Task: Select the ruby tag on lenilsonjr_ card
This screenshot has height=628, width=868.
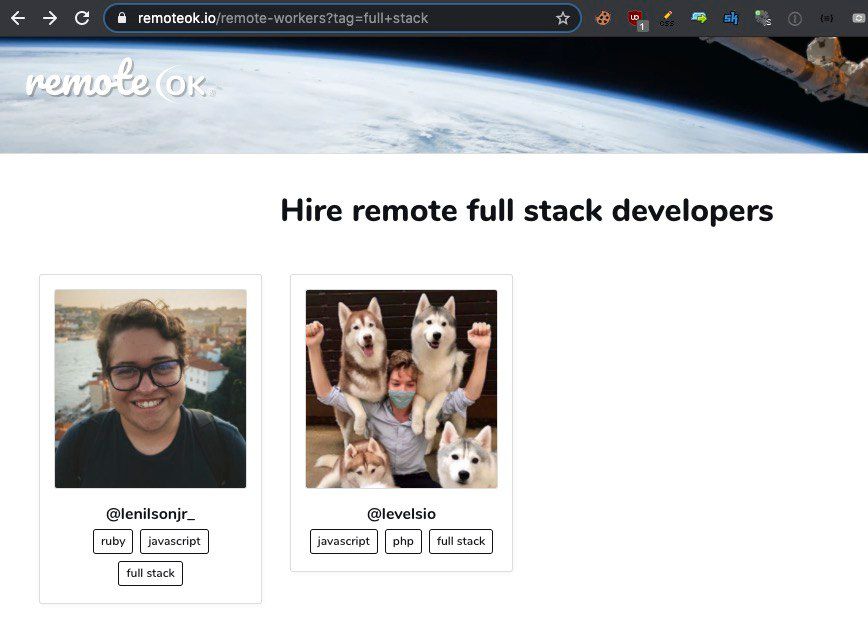Action: (113, 541)
